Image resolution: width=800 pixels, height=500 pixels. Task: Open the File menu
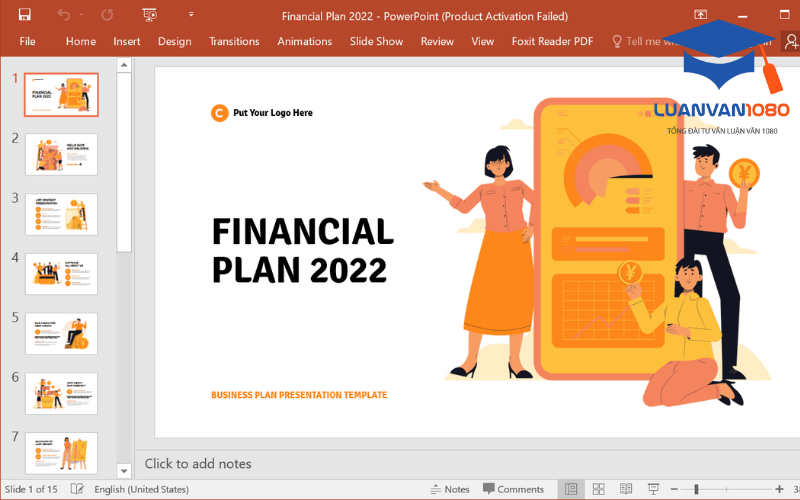click(x=28, y=41)
